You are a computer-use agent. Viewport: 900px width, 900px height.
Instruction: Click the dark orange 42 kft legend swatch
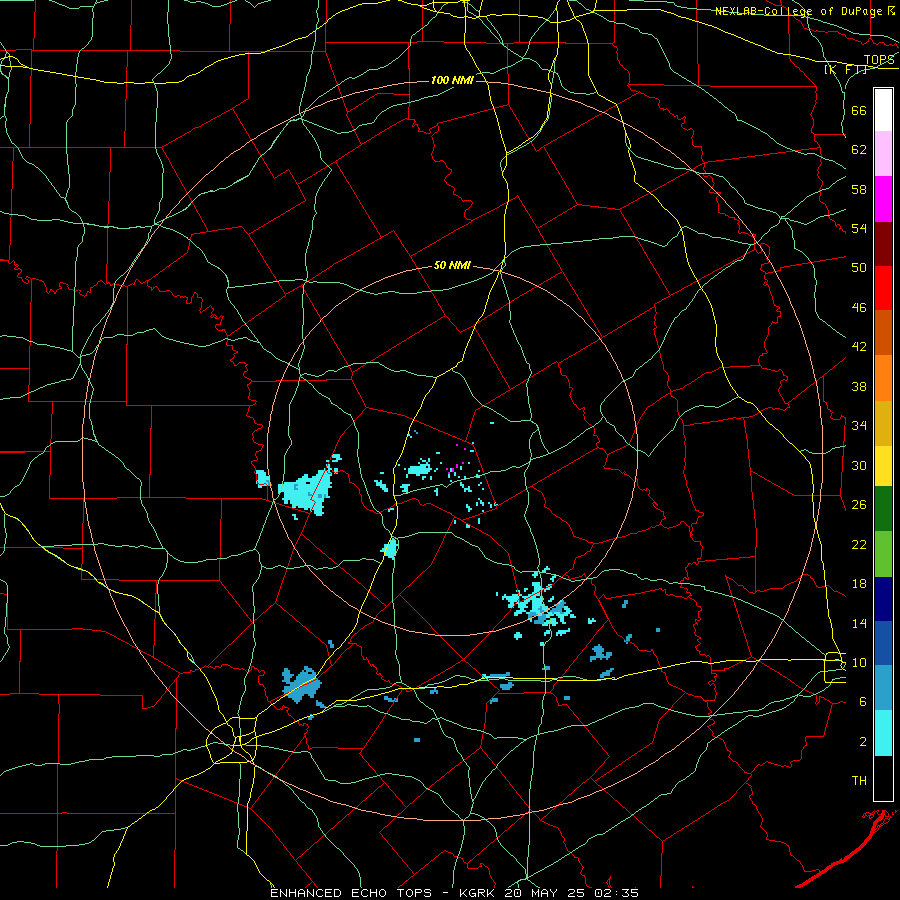883,333
